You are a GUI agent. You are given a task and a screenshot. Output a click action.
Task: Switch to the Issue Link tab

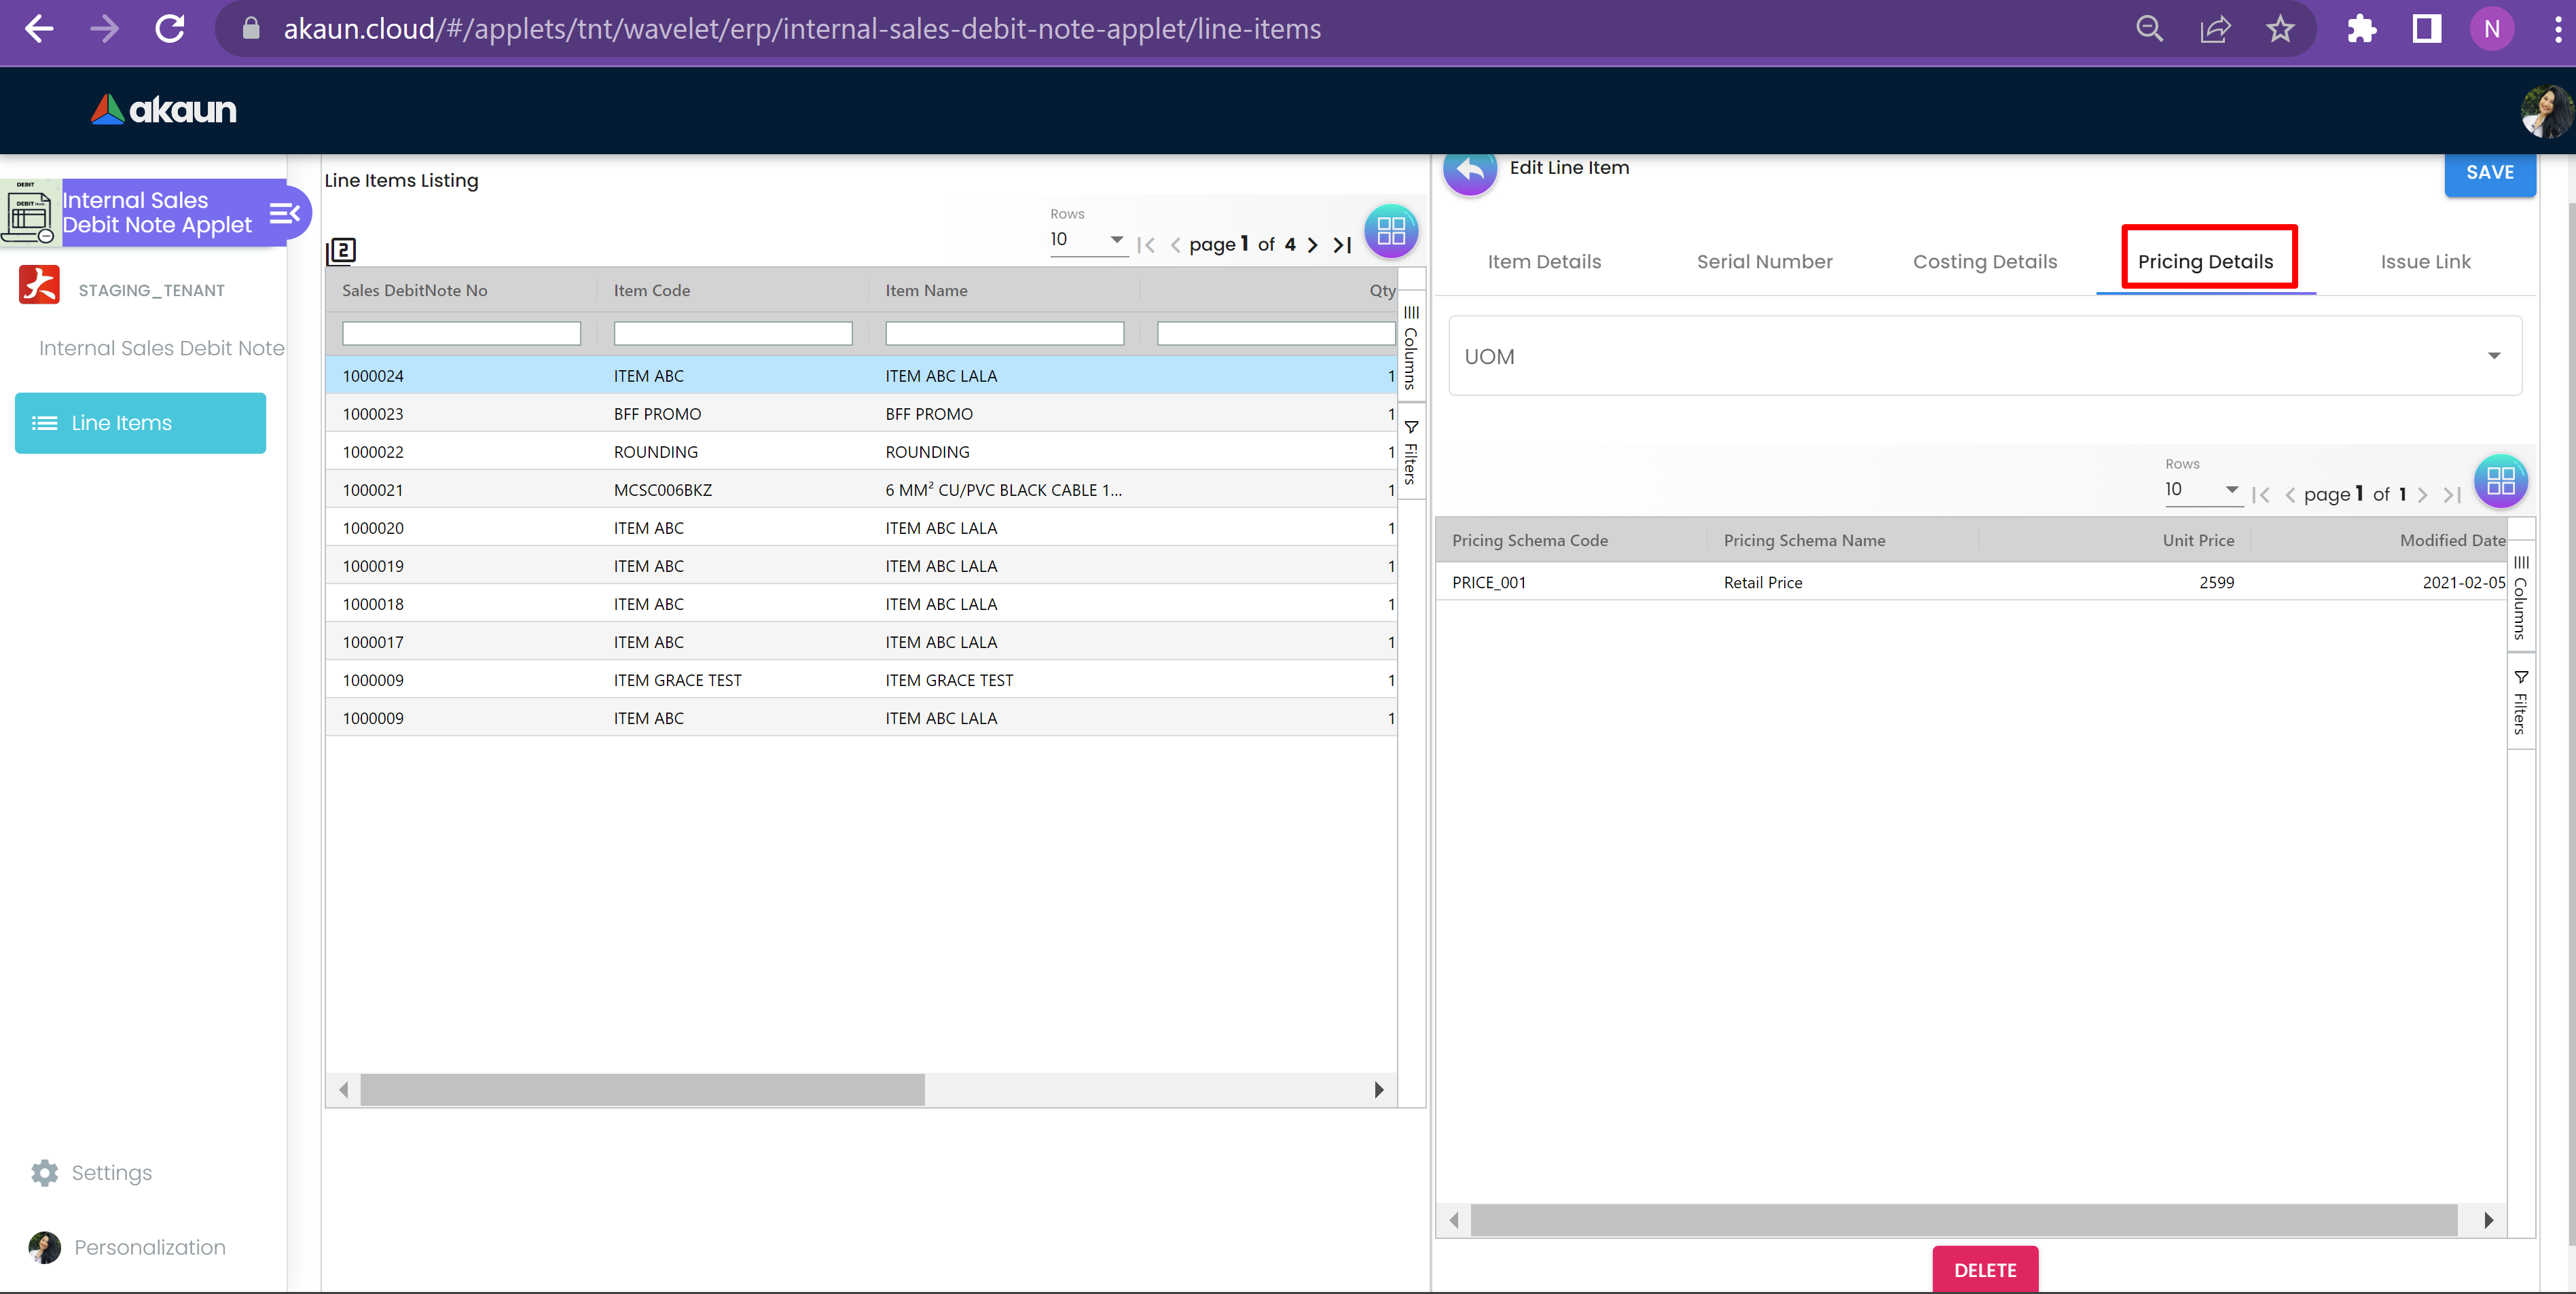pyautogui.click(x=2425, y=262)
